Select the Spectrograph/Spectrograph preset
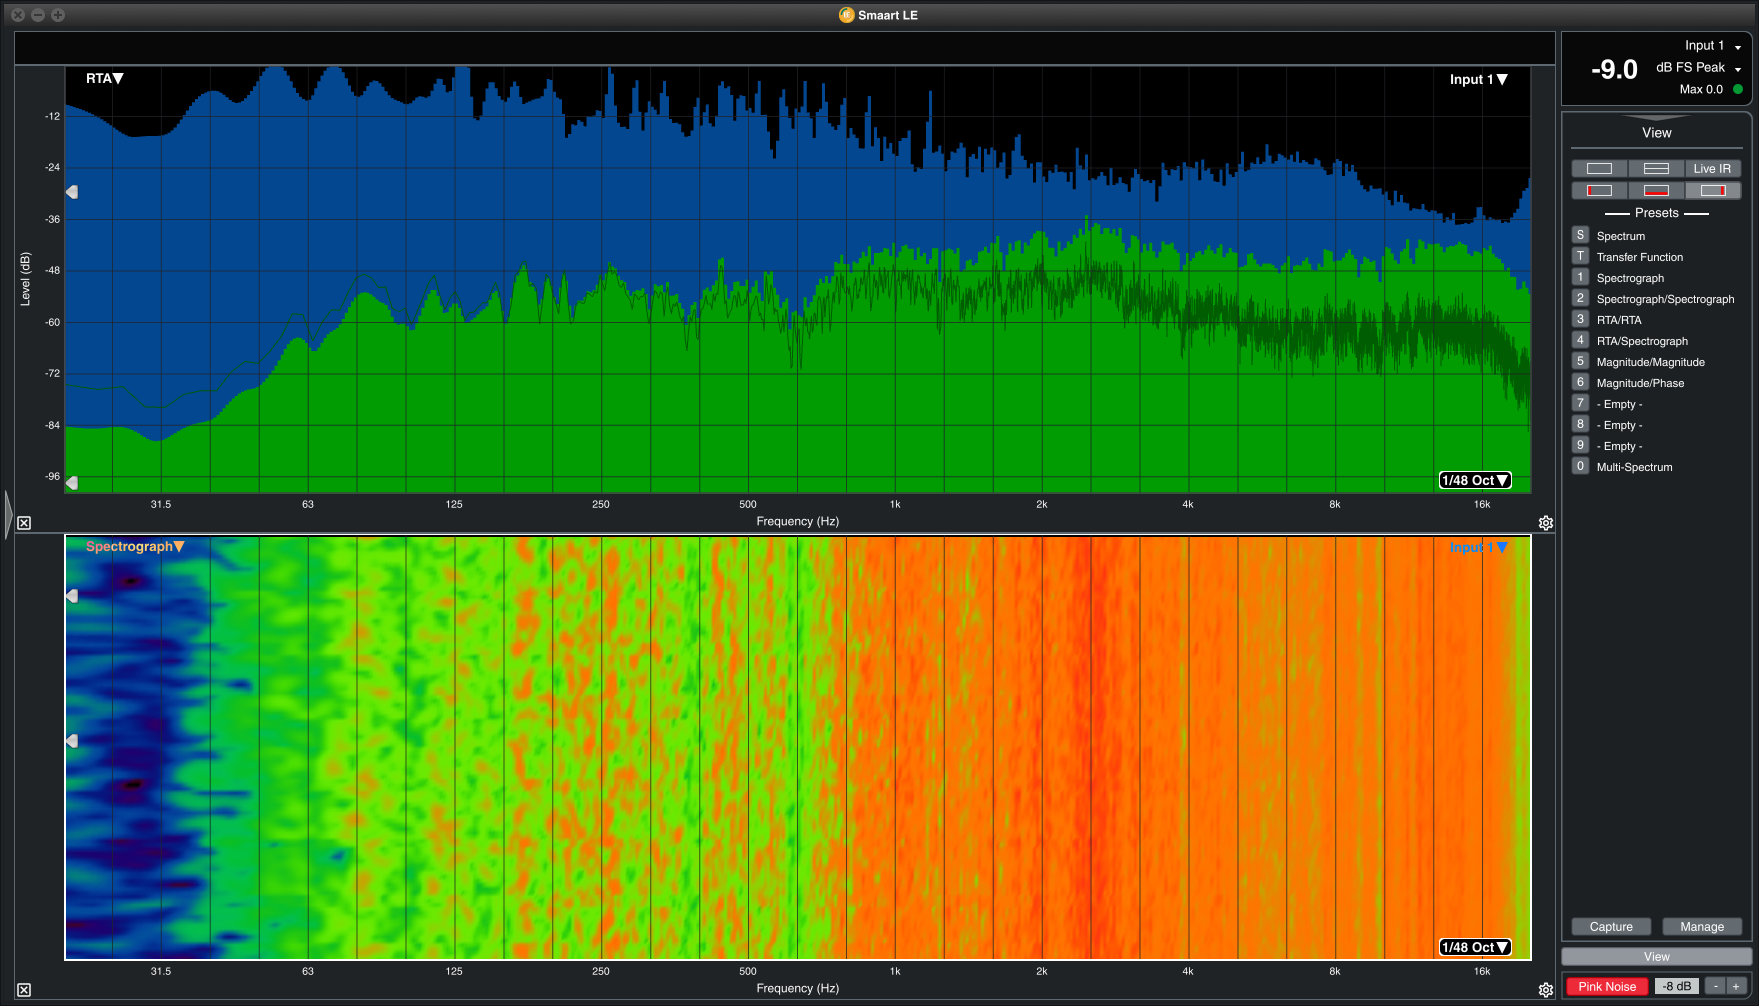The width and height of the screenshot is (1759, 1006). coord(1665,299)
